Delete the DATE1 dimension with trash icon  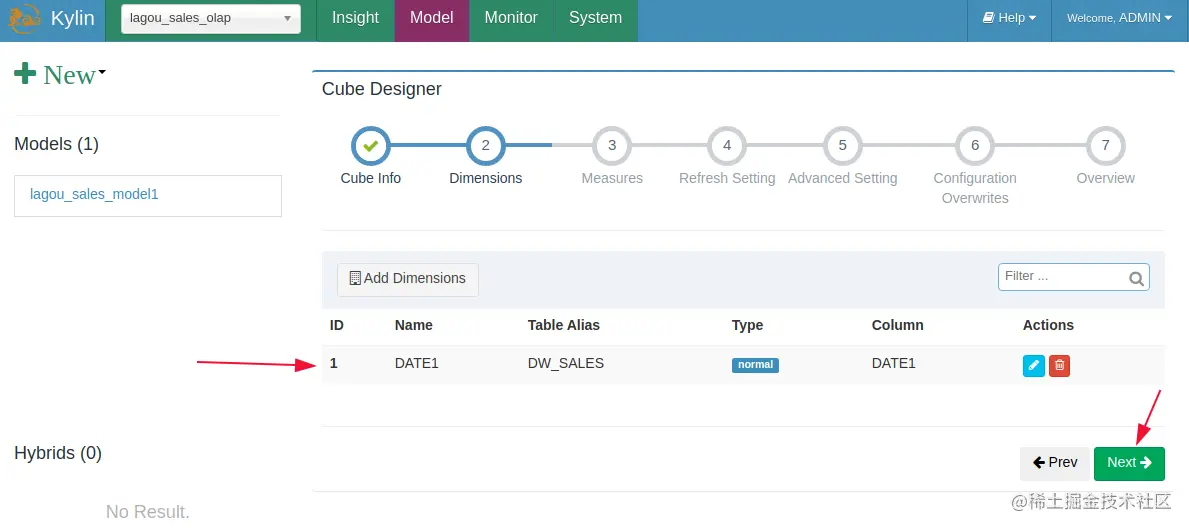(1059, 366)
